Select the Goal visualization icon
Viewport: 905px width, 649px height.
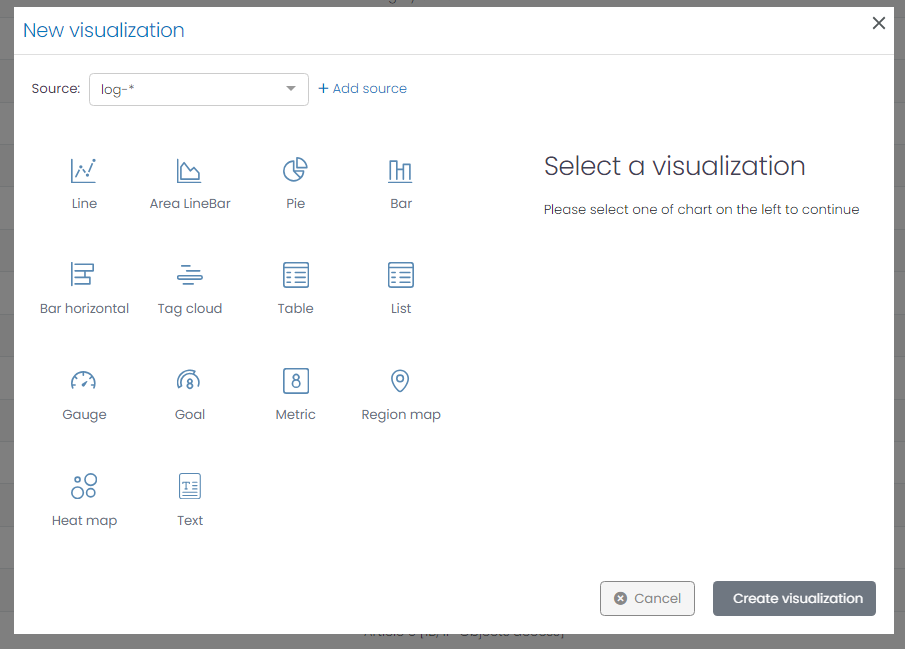(x=189, y=380)
